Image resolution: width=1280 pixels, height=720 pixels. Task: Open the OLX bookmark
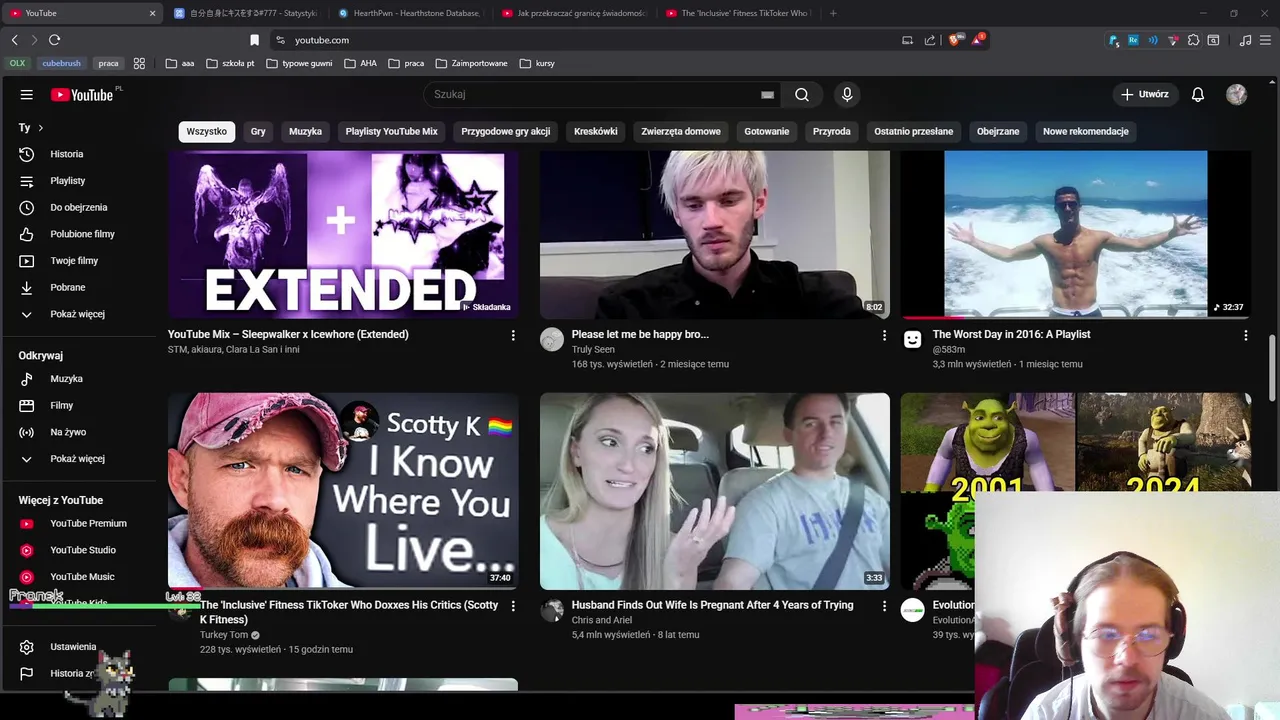tap(18, 63)
